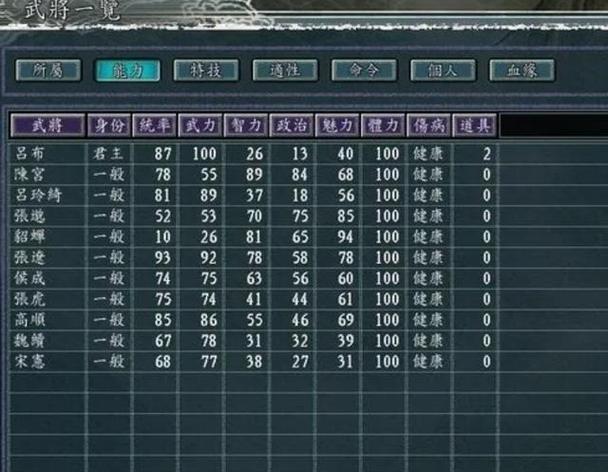
Task: Switch to the 適性 tab
Action: 285,71
